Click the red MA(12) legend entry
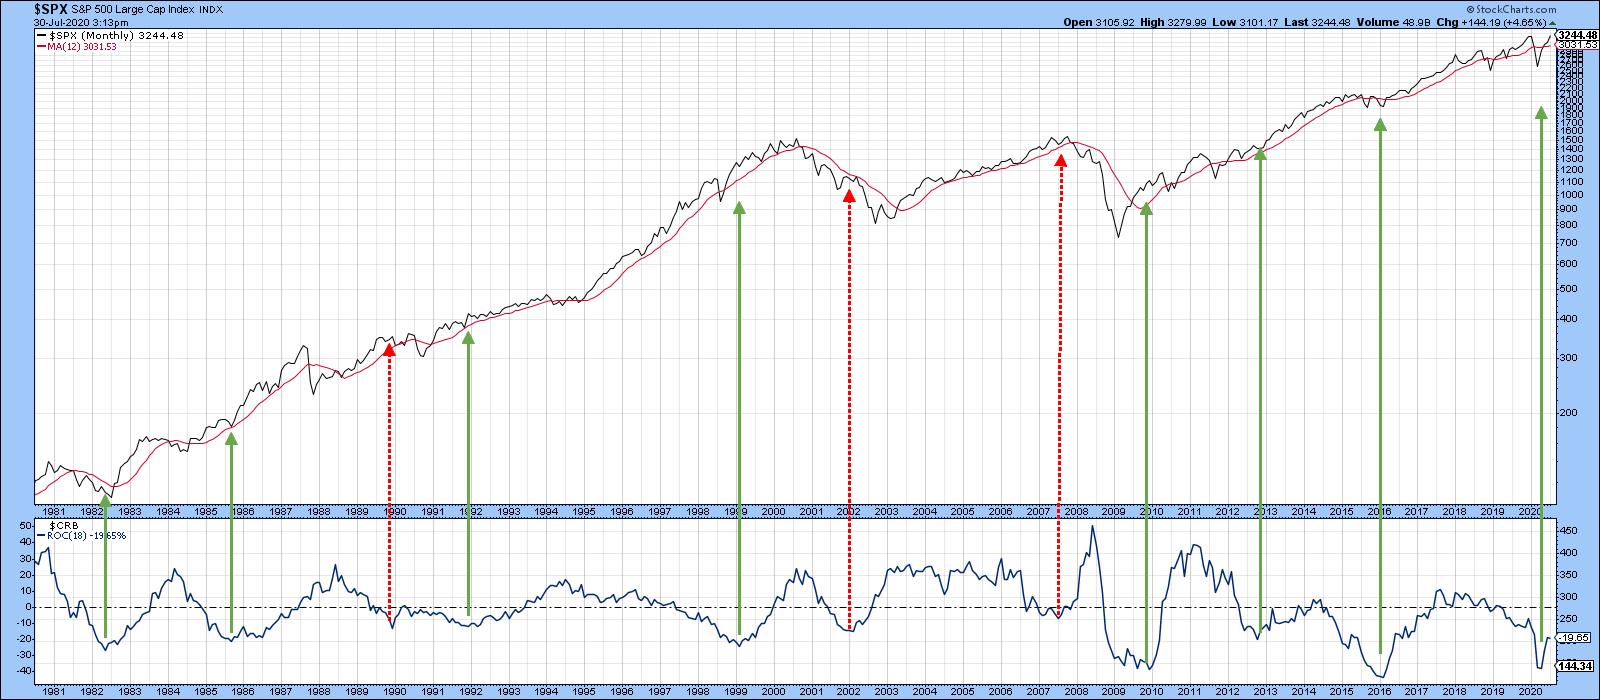The height and width of the screenshot is (700, 1600). 82,46
